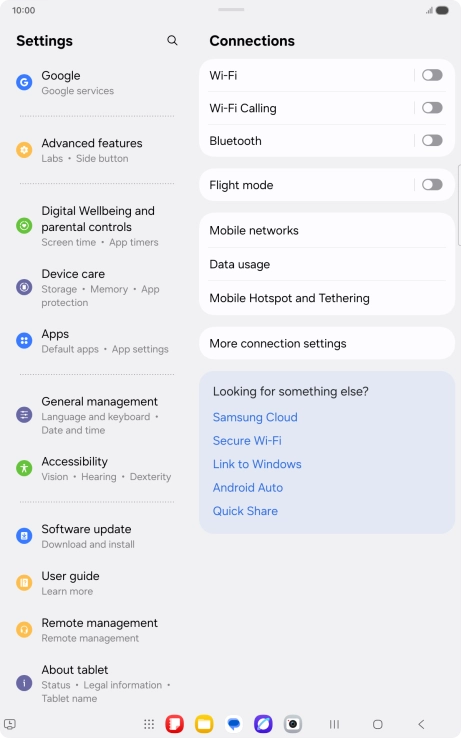Turn on the Bluetooth switch

(x=432, y=140)
